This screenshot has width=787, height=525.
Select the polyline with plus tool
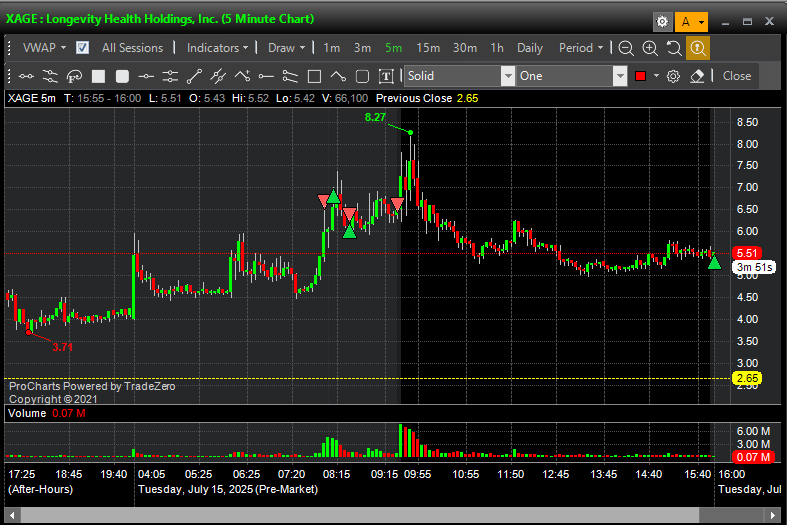coord(242,76)
